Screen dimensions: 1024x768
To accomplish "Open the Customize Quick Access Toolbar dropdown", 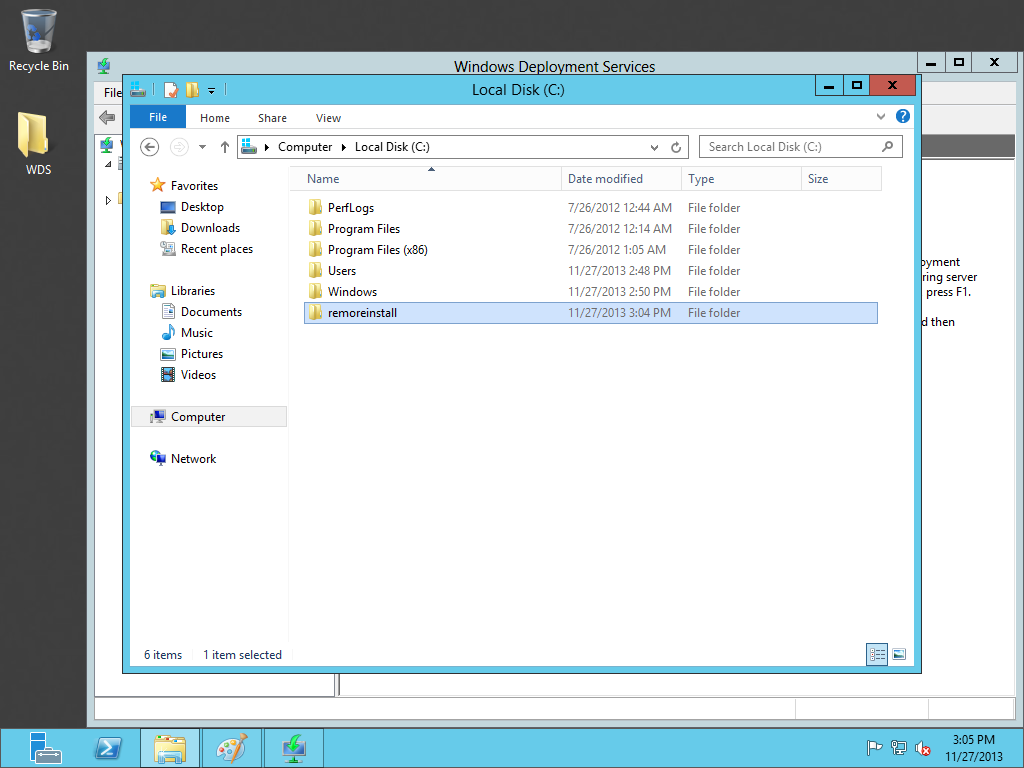I will tap(212, 91).
